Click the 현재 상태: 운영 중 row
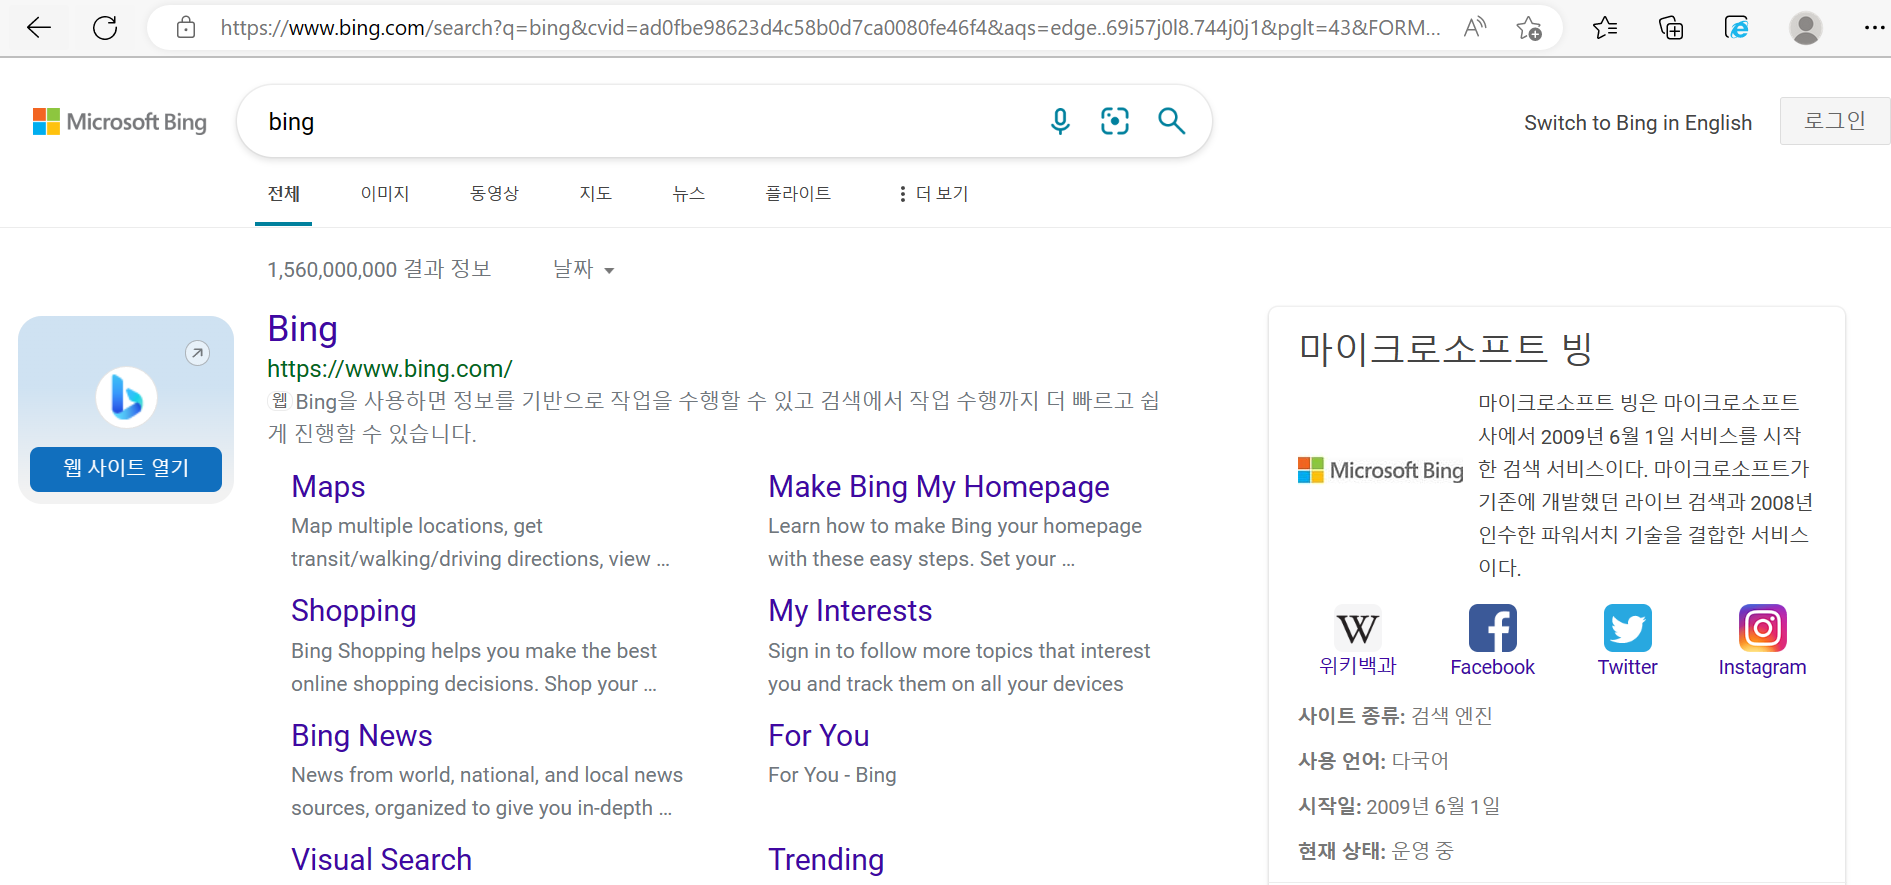Image resolution: width=1891 pixels, height=885 pixels. [x=1376, y=851]
